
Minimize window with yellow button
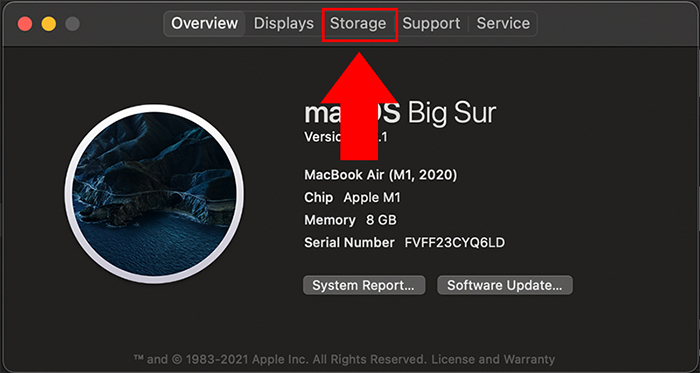49,24
